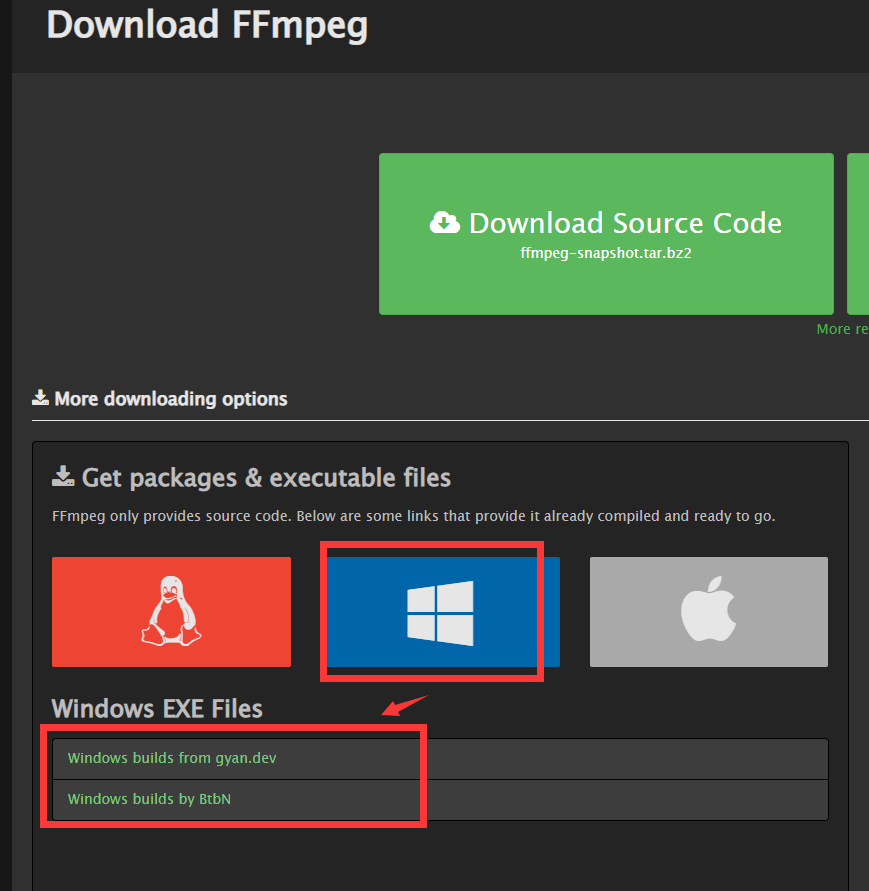Click the white Windows logo on the blue tile

441,611
